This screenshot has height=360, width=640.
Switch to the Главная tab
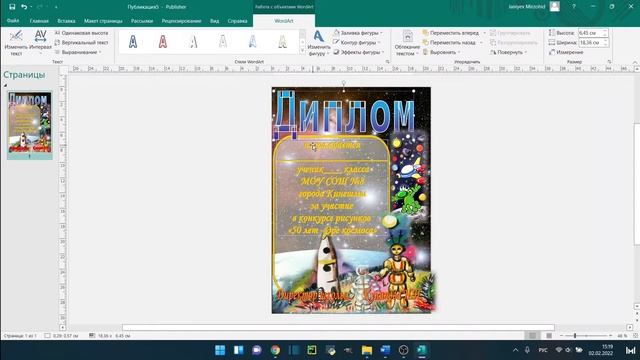point(39,21)
